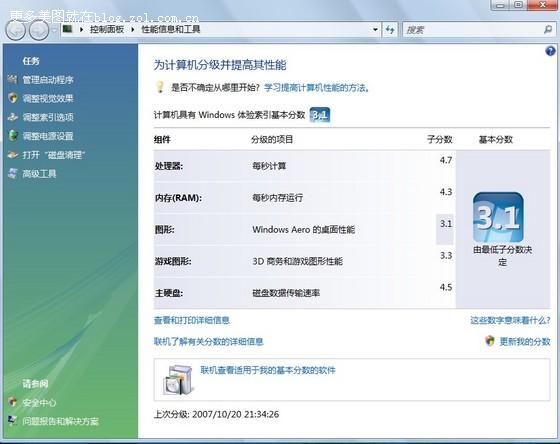The width and height of the screenshot is (560, 444).
Task: Click the 上次分级 date text
Action: pyautogui.click(x=216, y=414)
